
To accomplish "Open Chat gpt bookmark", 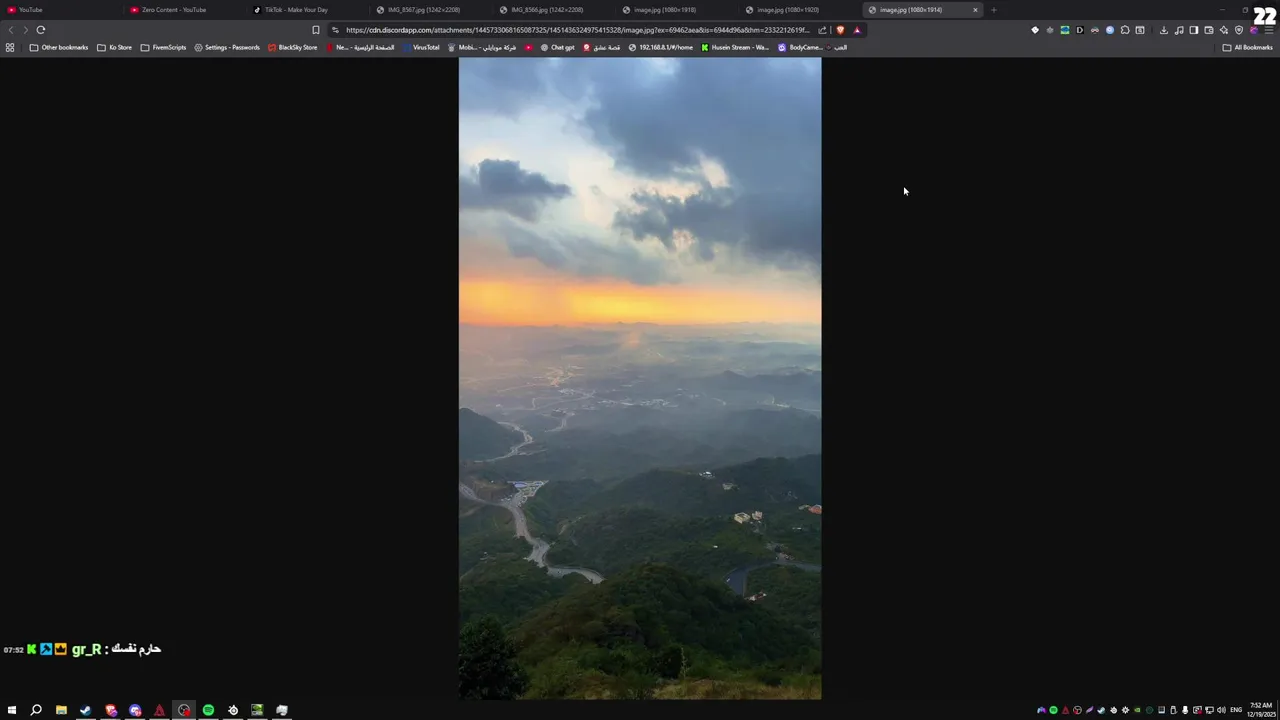I will (x=557, y=47).
